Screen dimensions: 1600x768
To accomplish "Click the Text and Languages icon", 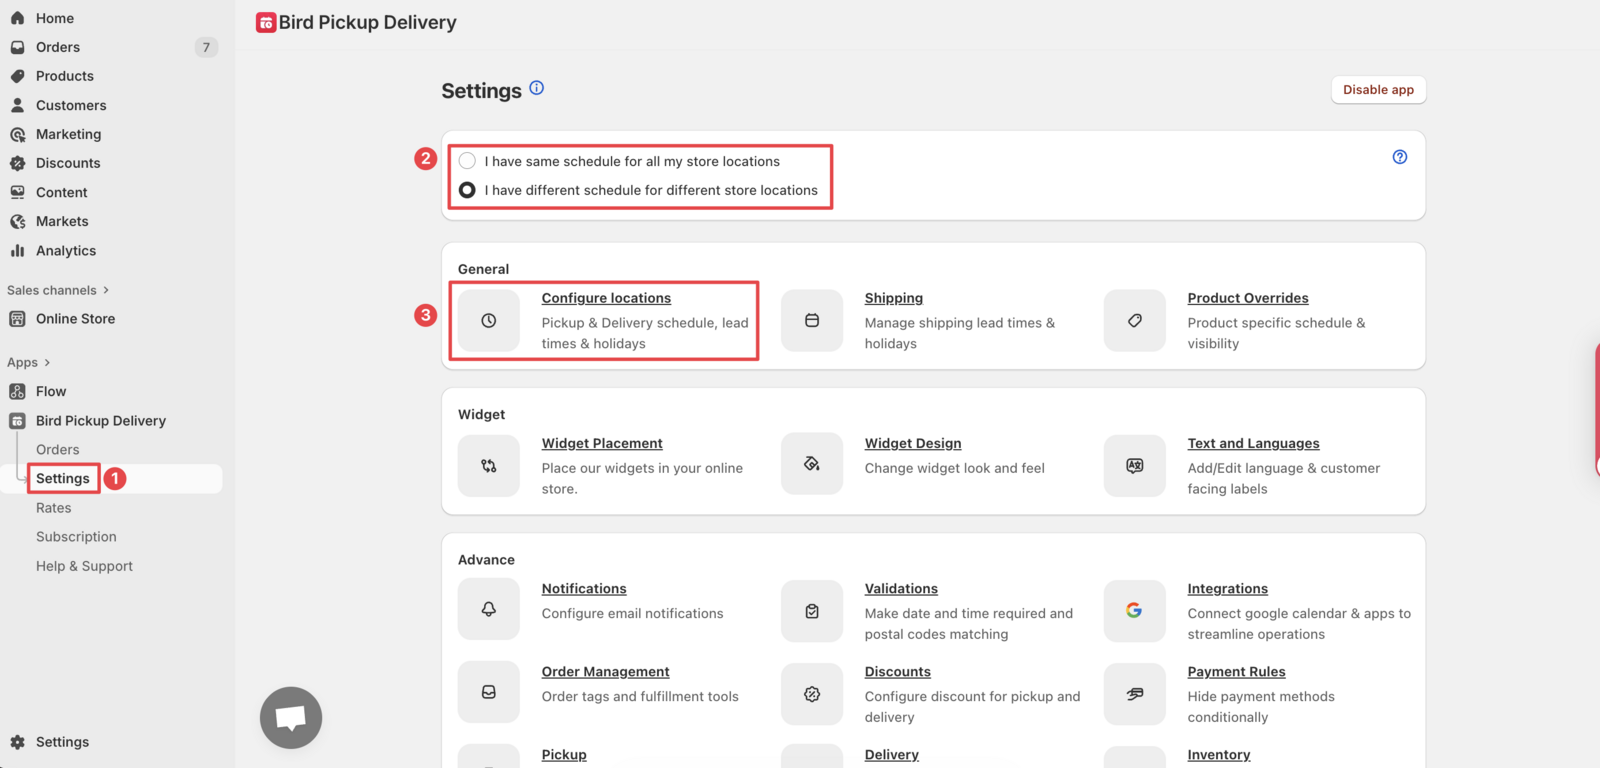I will [x=1135, y=466].
